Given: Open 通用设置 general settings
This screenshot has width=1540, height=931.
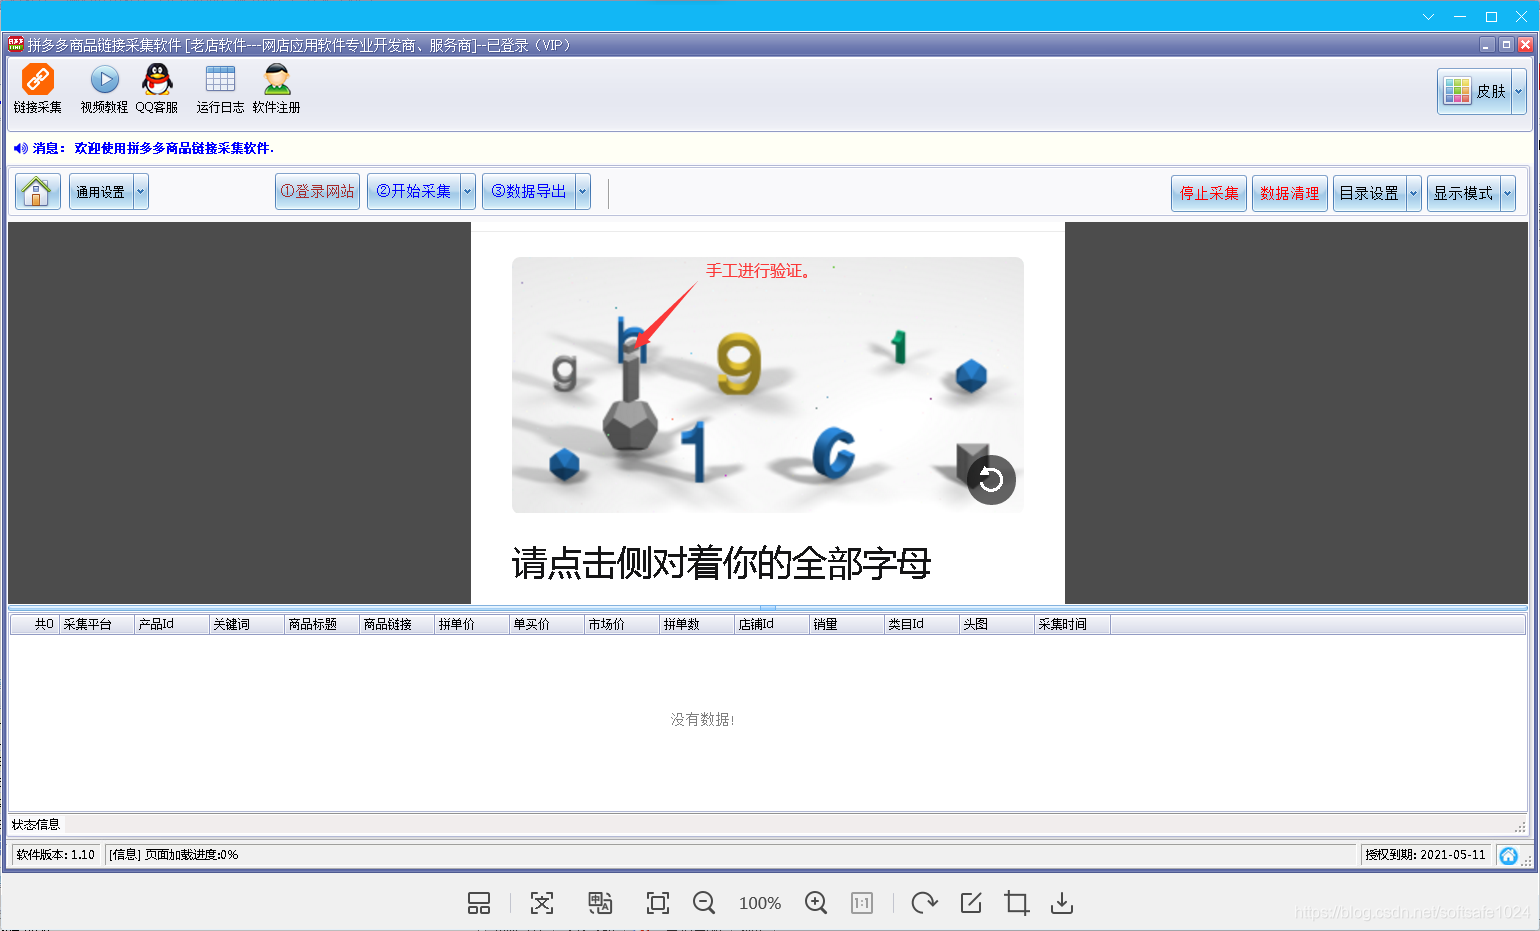Looking at the screenshot, I should pyautogui.click(x=101, y=192).
